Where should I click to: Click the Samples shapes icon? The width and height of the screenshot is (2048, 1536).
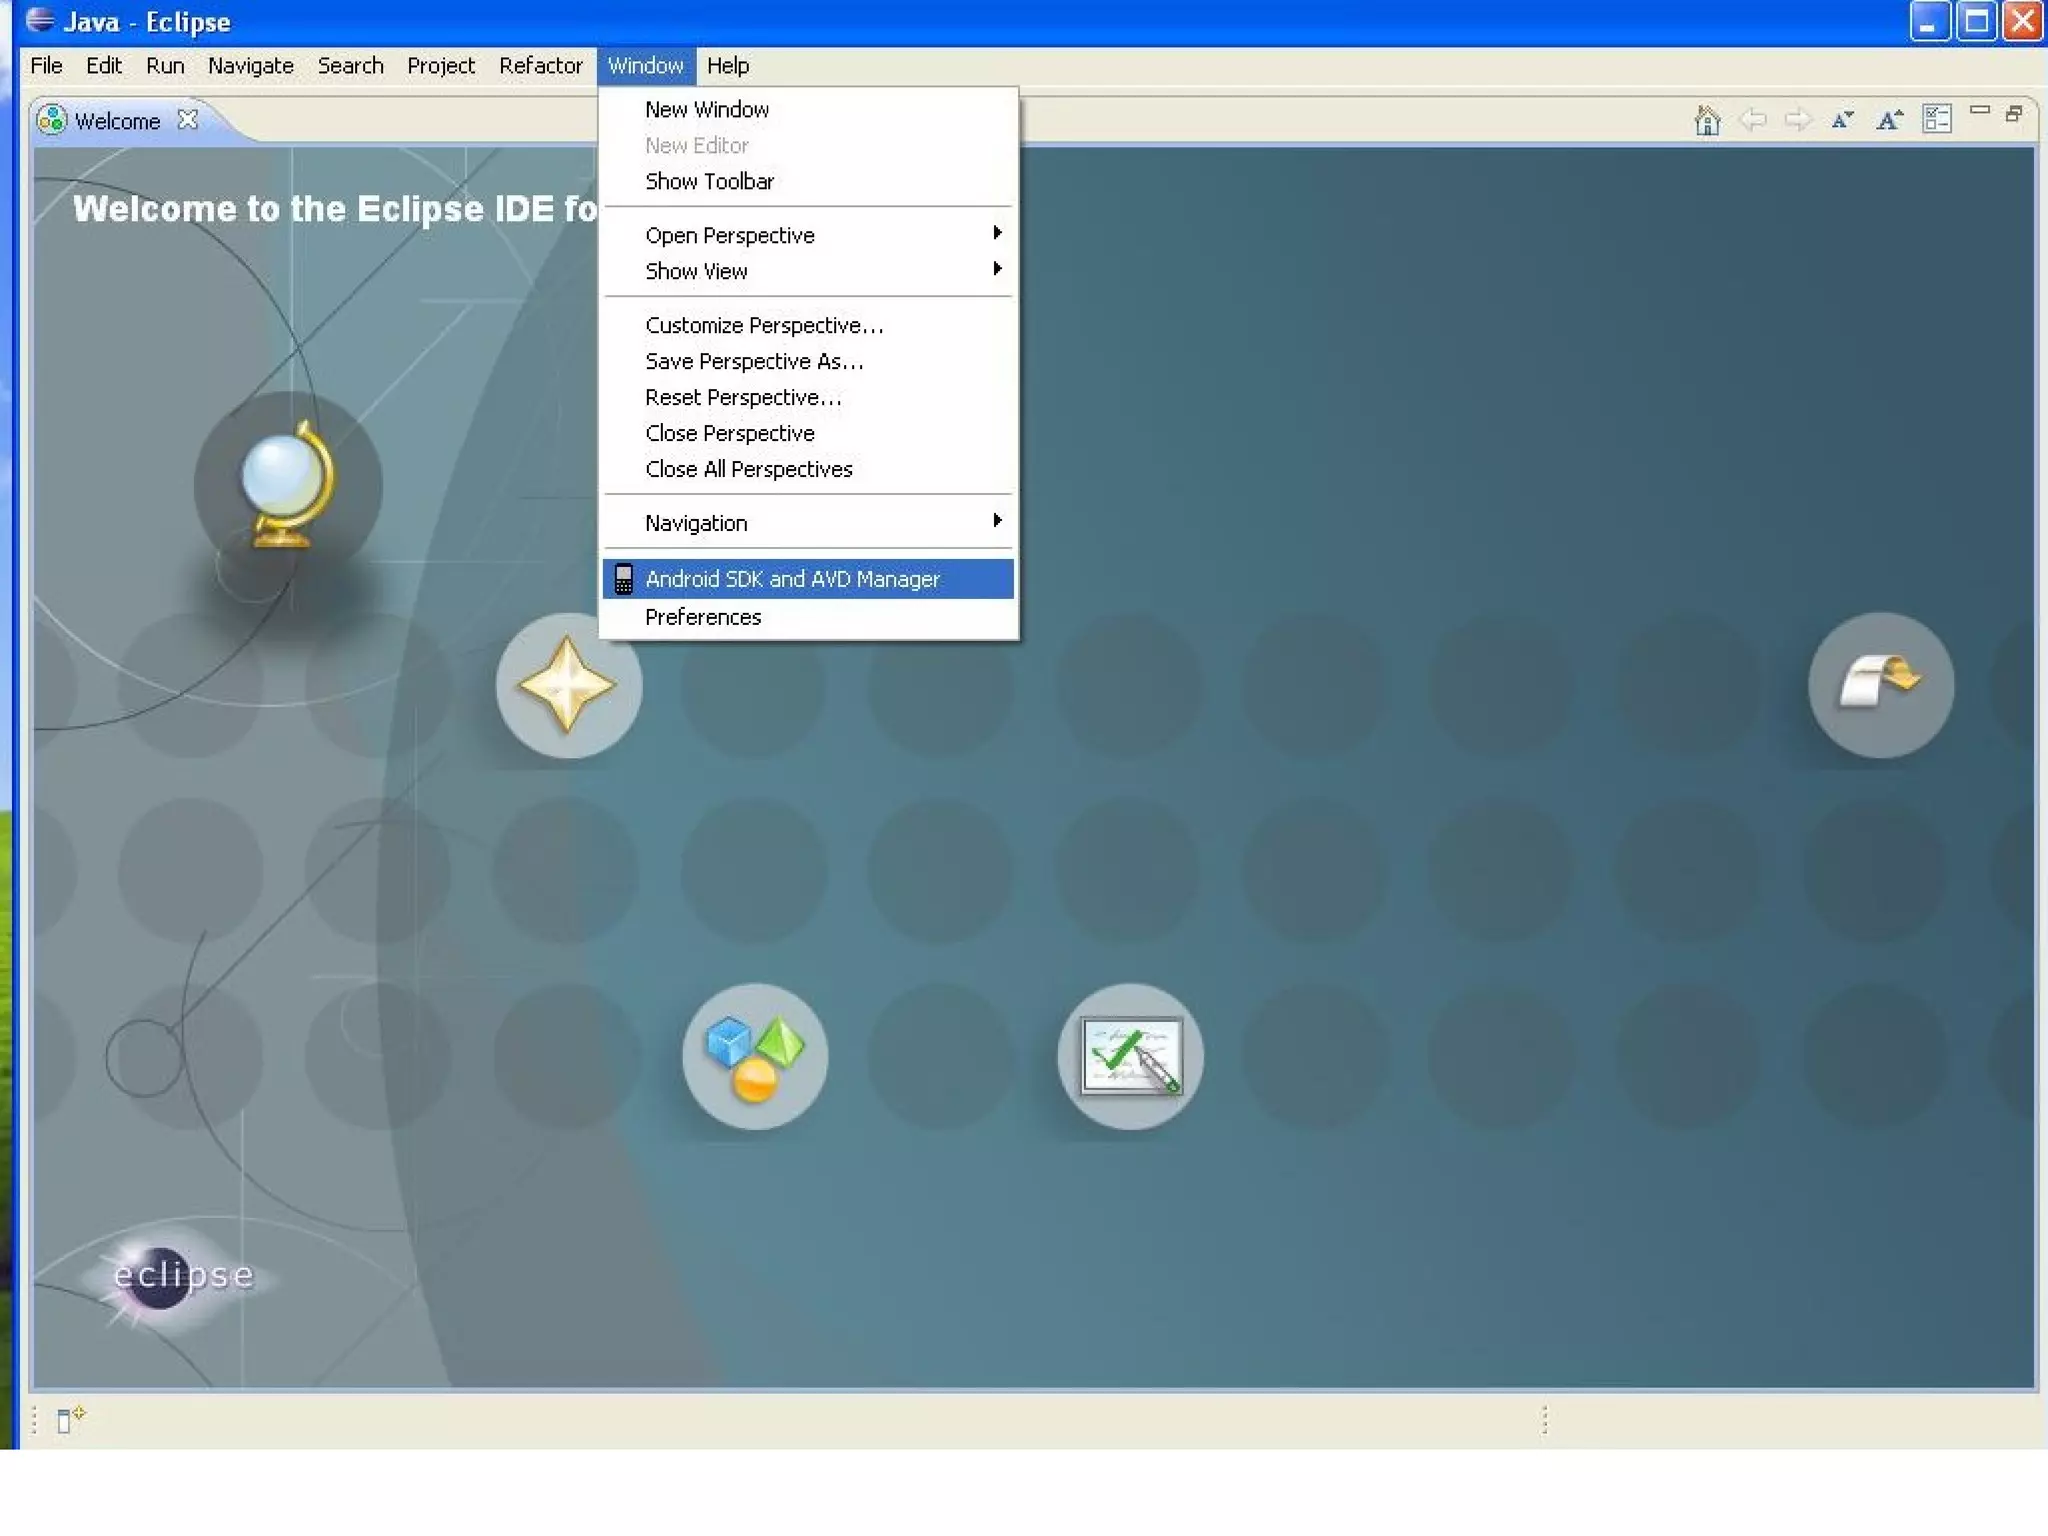tap(755, 1056)
